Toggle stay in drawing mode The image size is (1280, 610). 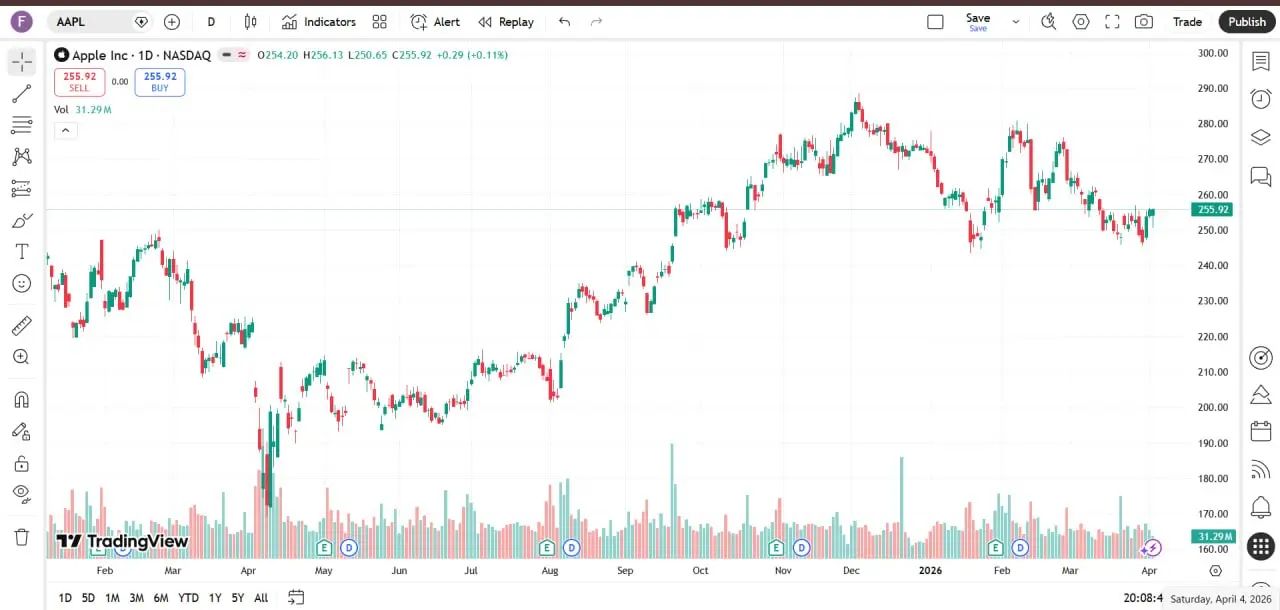click(22, 431)
